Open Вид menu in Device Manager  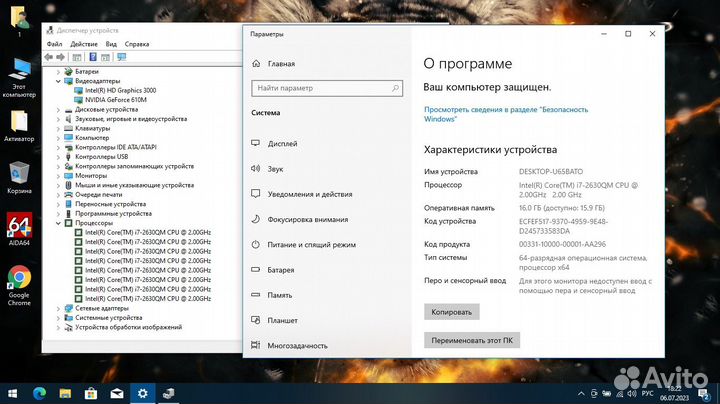[x=111, y=44]
